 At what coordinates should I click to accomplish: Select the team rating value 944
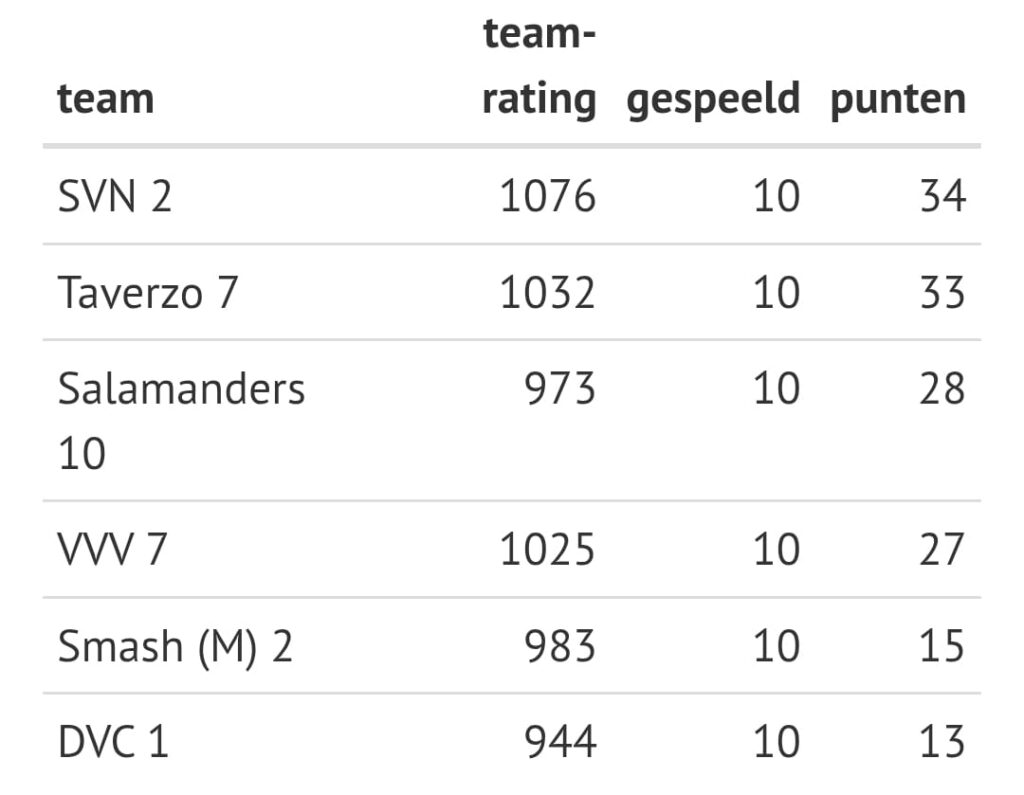[x=560, y=743]
